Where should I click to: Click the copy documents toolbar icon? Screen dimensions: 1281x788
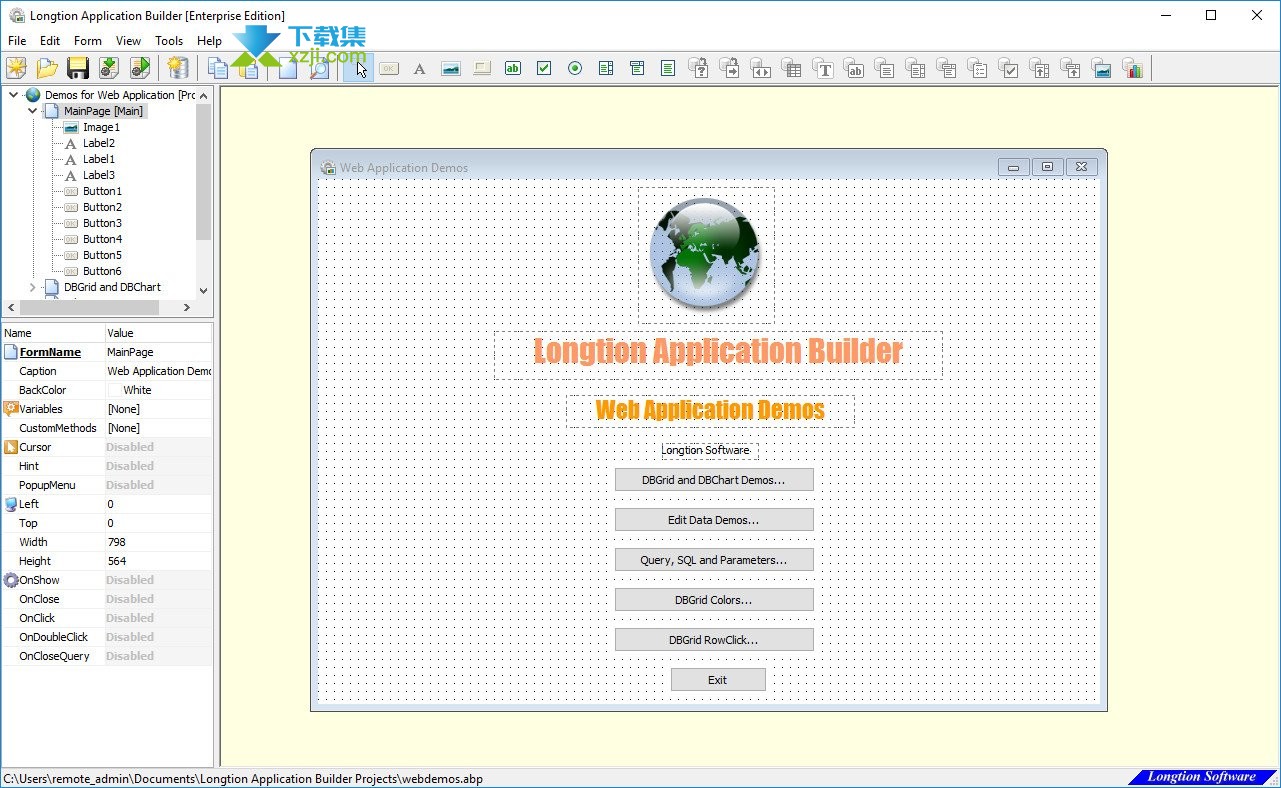tap(217, 68)
